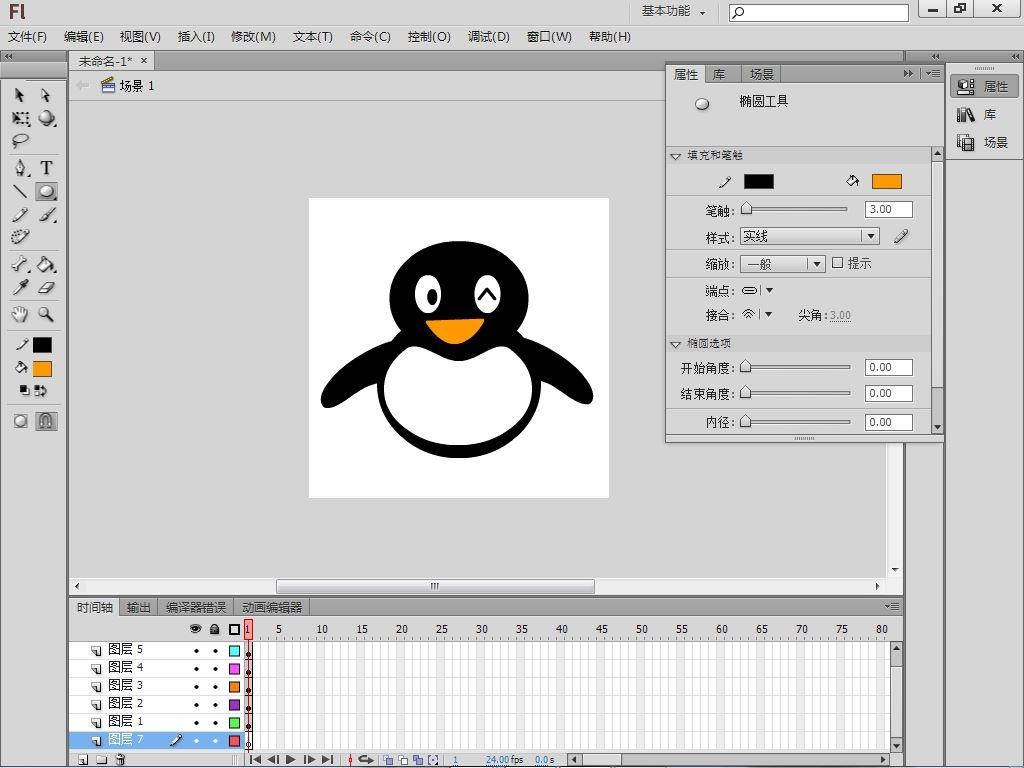The height and width of the screenshot is (768, 1024).
Task: Click the new layer icon
Action: (x=83, y=760)
